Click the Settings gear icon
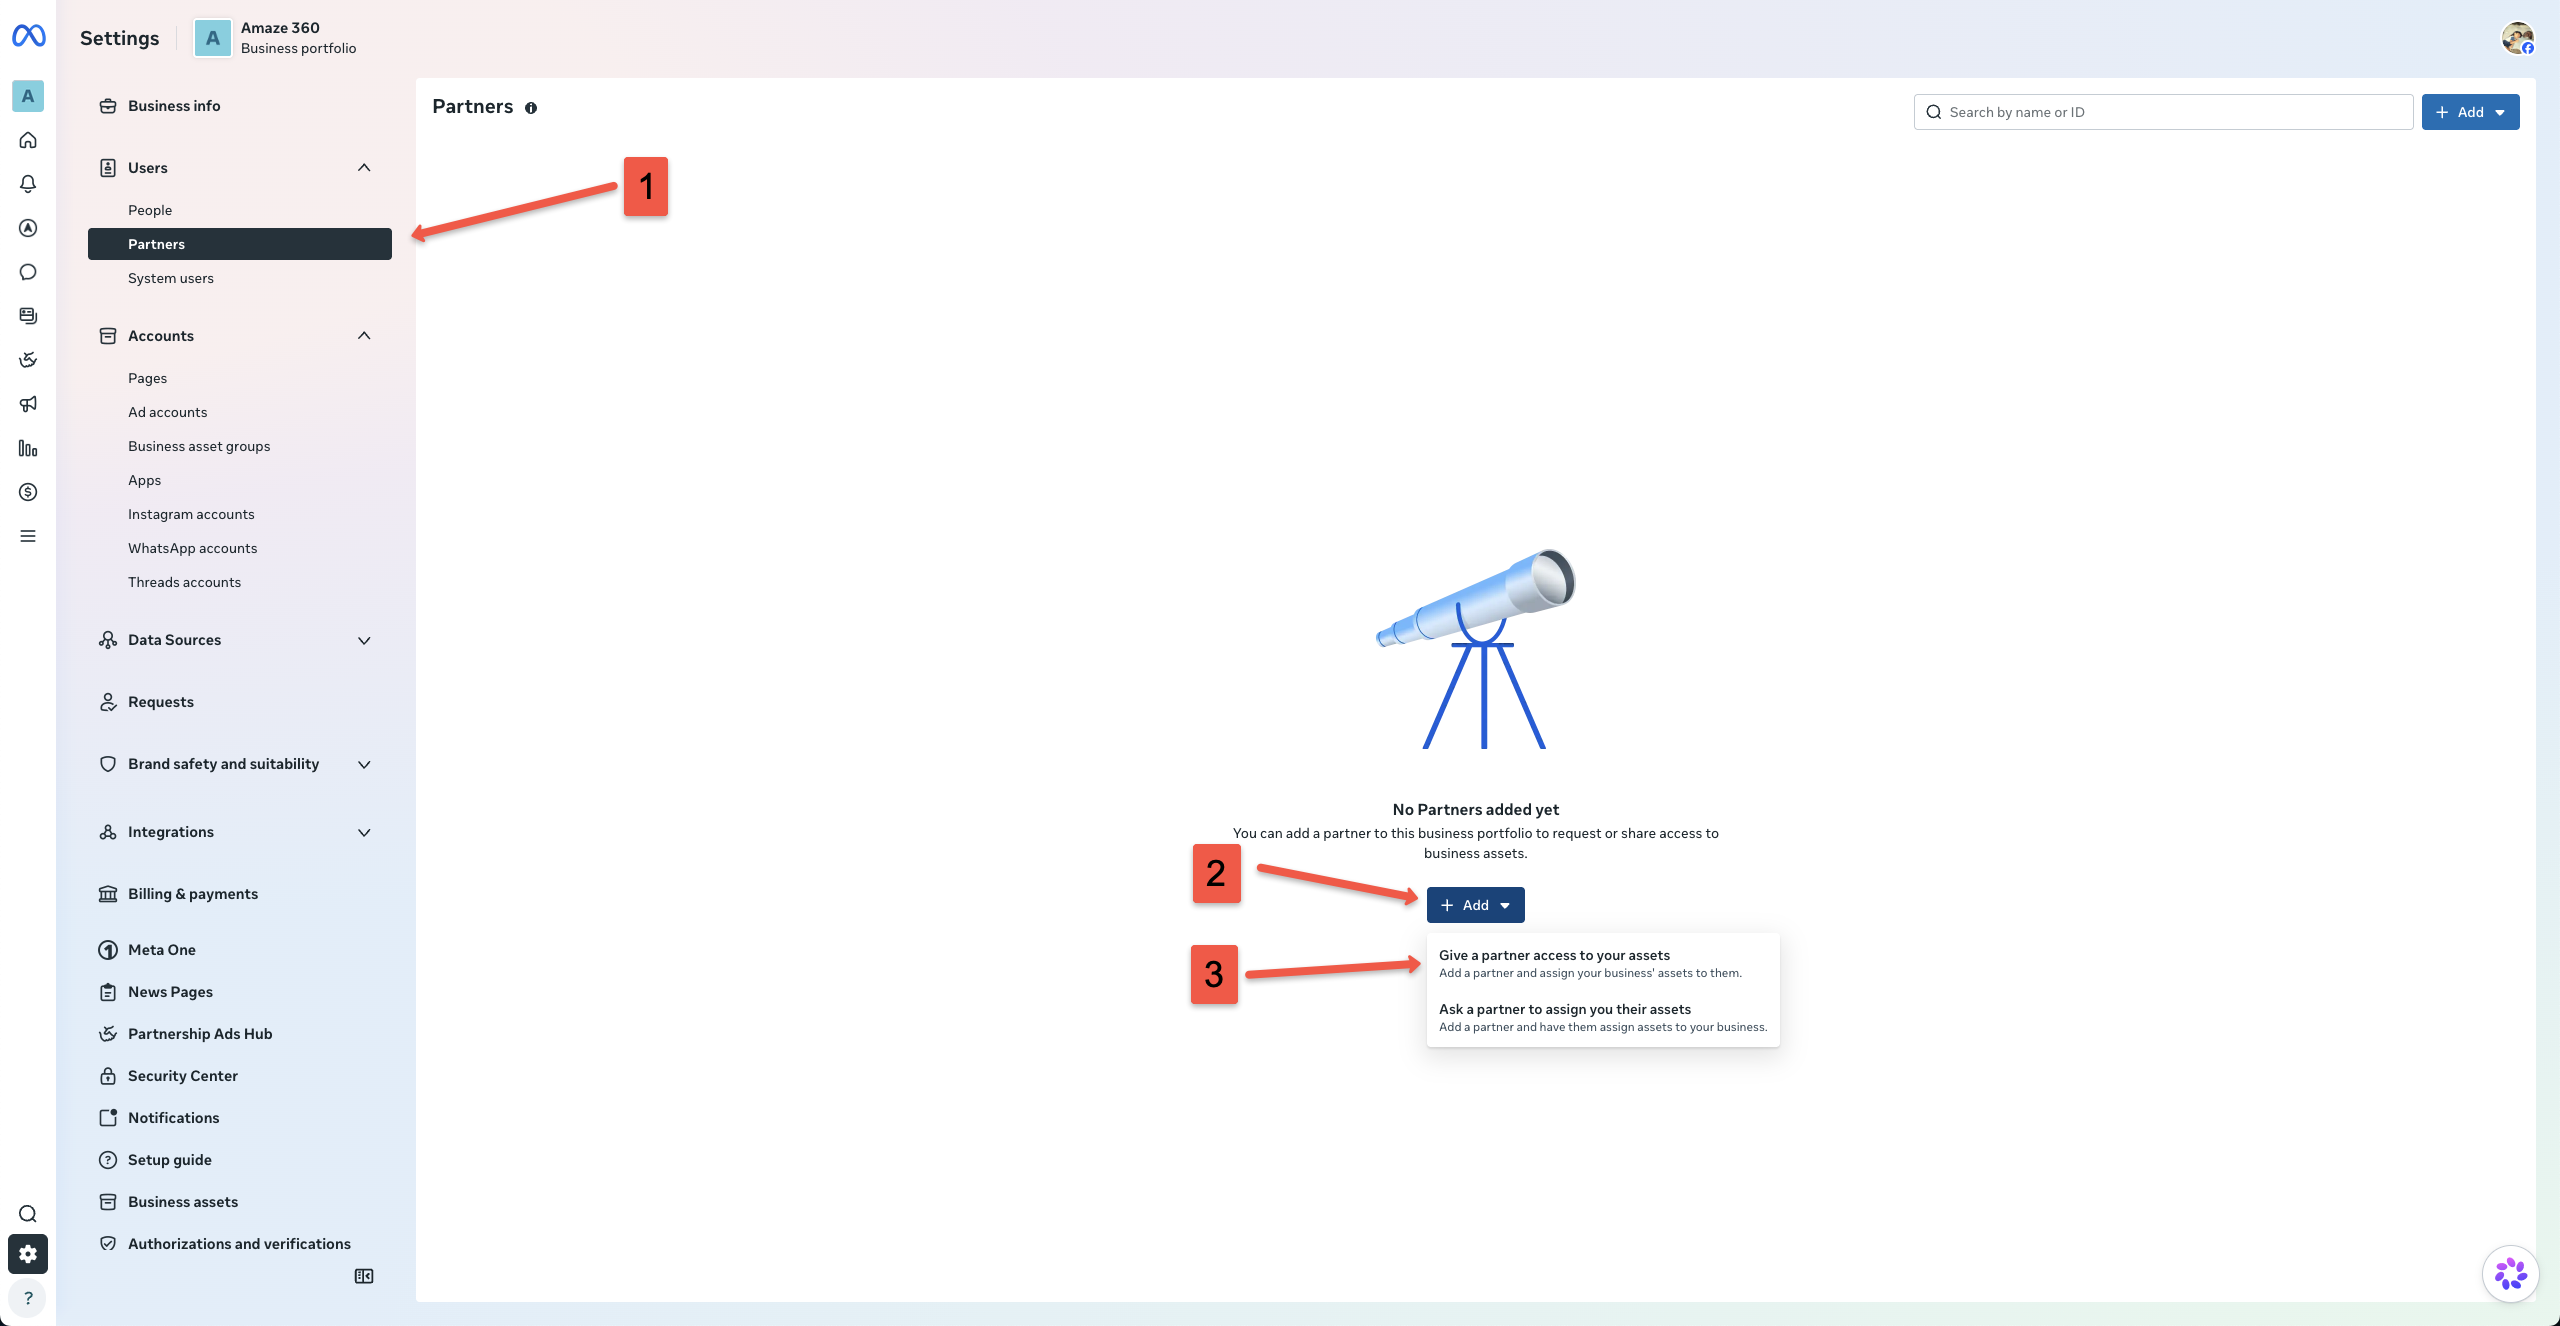 click(28, 1254)
